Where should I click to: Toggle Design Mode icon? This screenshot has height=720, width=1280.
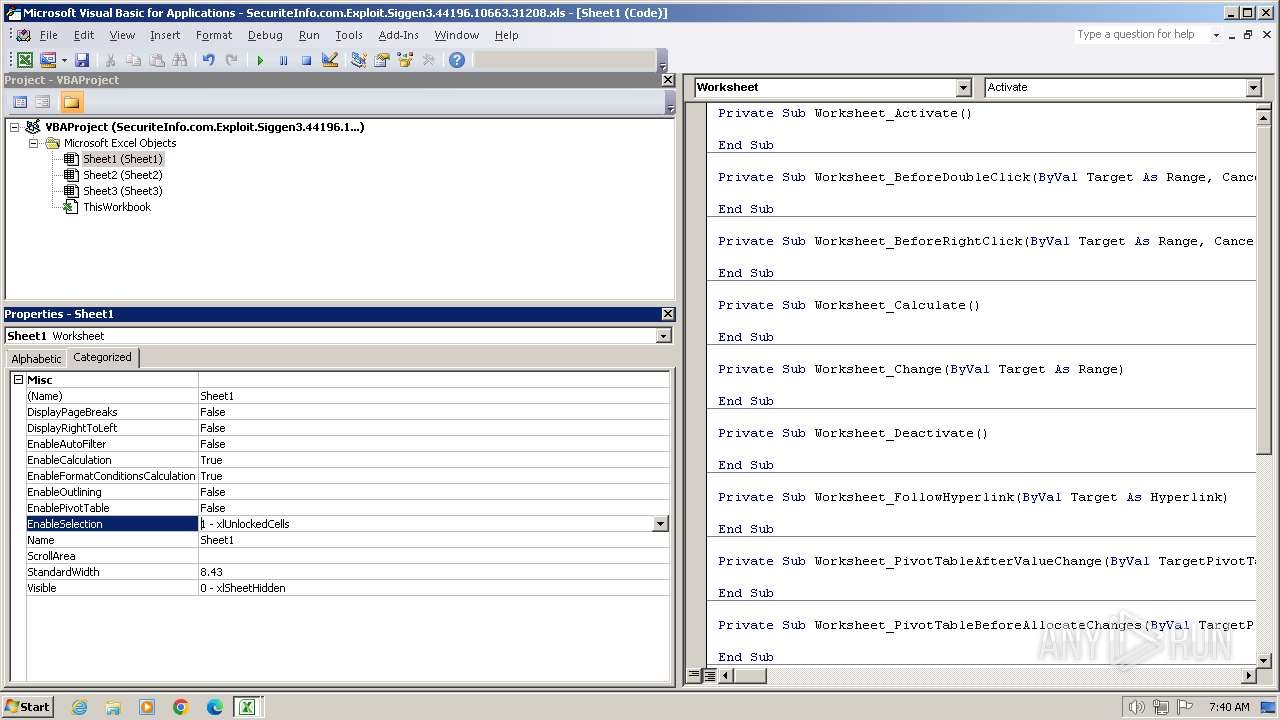[329, 60]
